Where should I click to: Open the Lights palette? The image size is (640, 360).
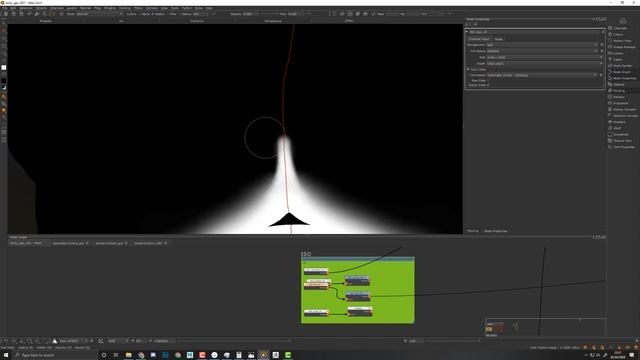(617, 60)
